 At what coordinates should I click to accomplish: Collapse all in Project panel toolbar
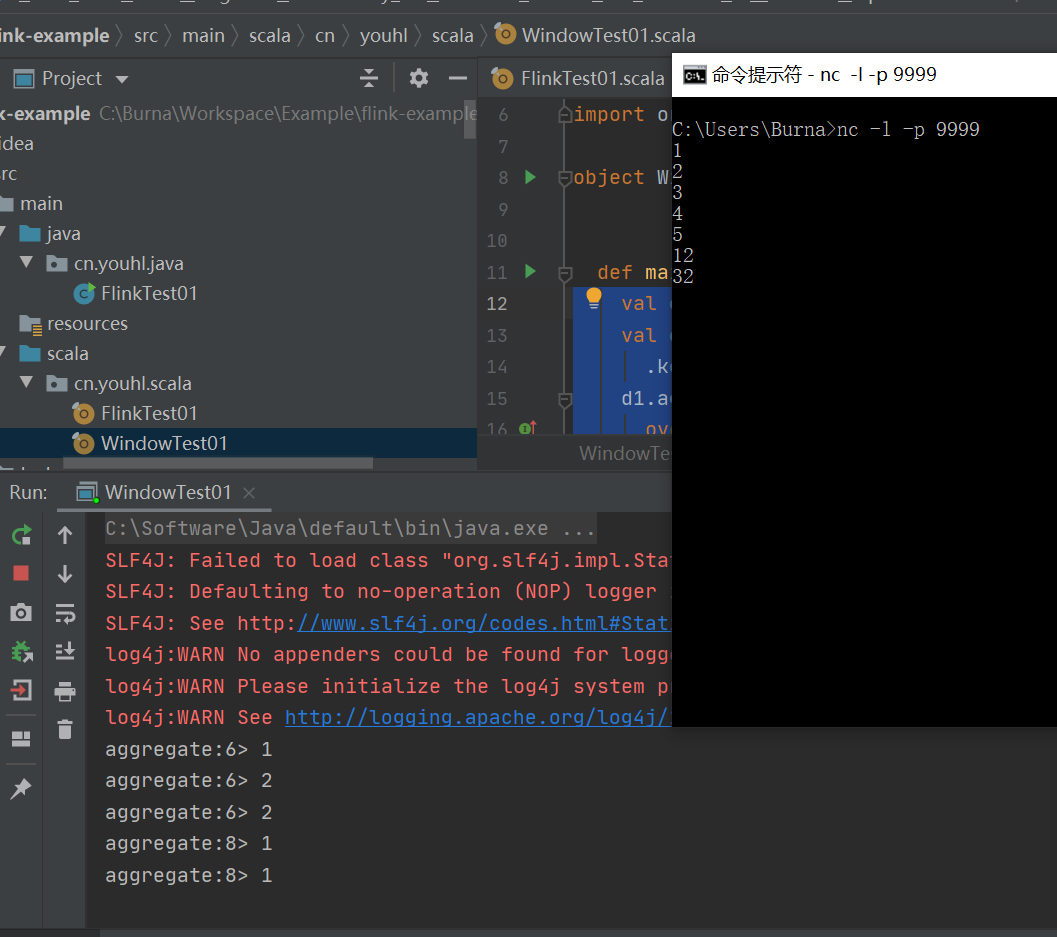point(369,78)
